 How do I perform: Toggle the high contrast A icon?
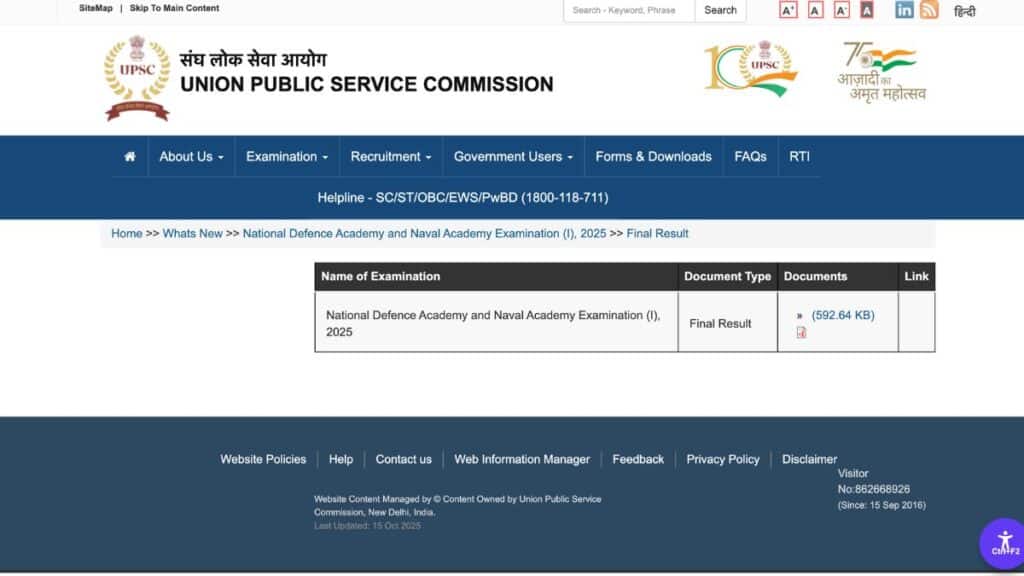click(x=866, y=10)
